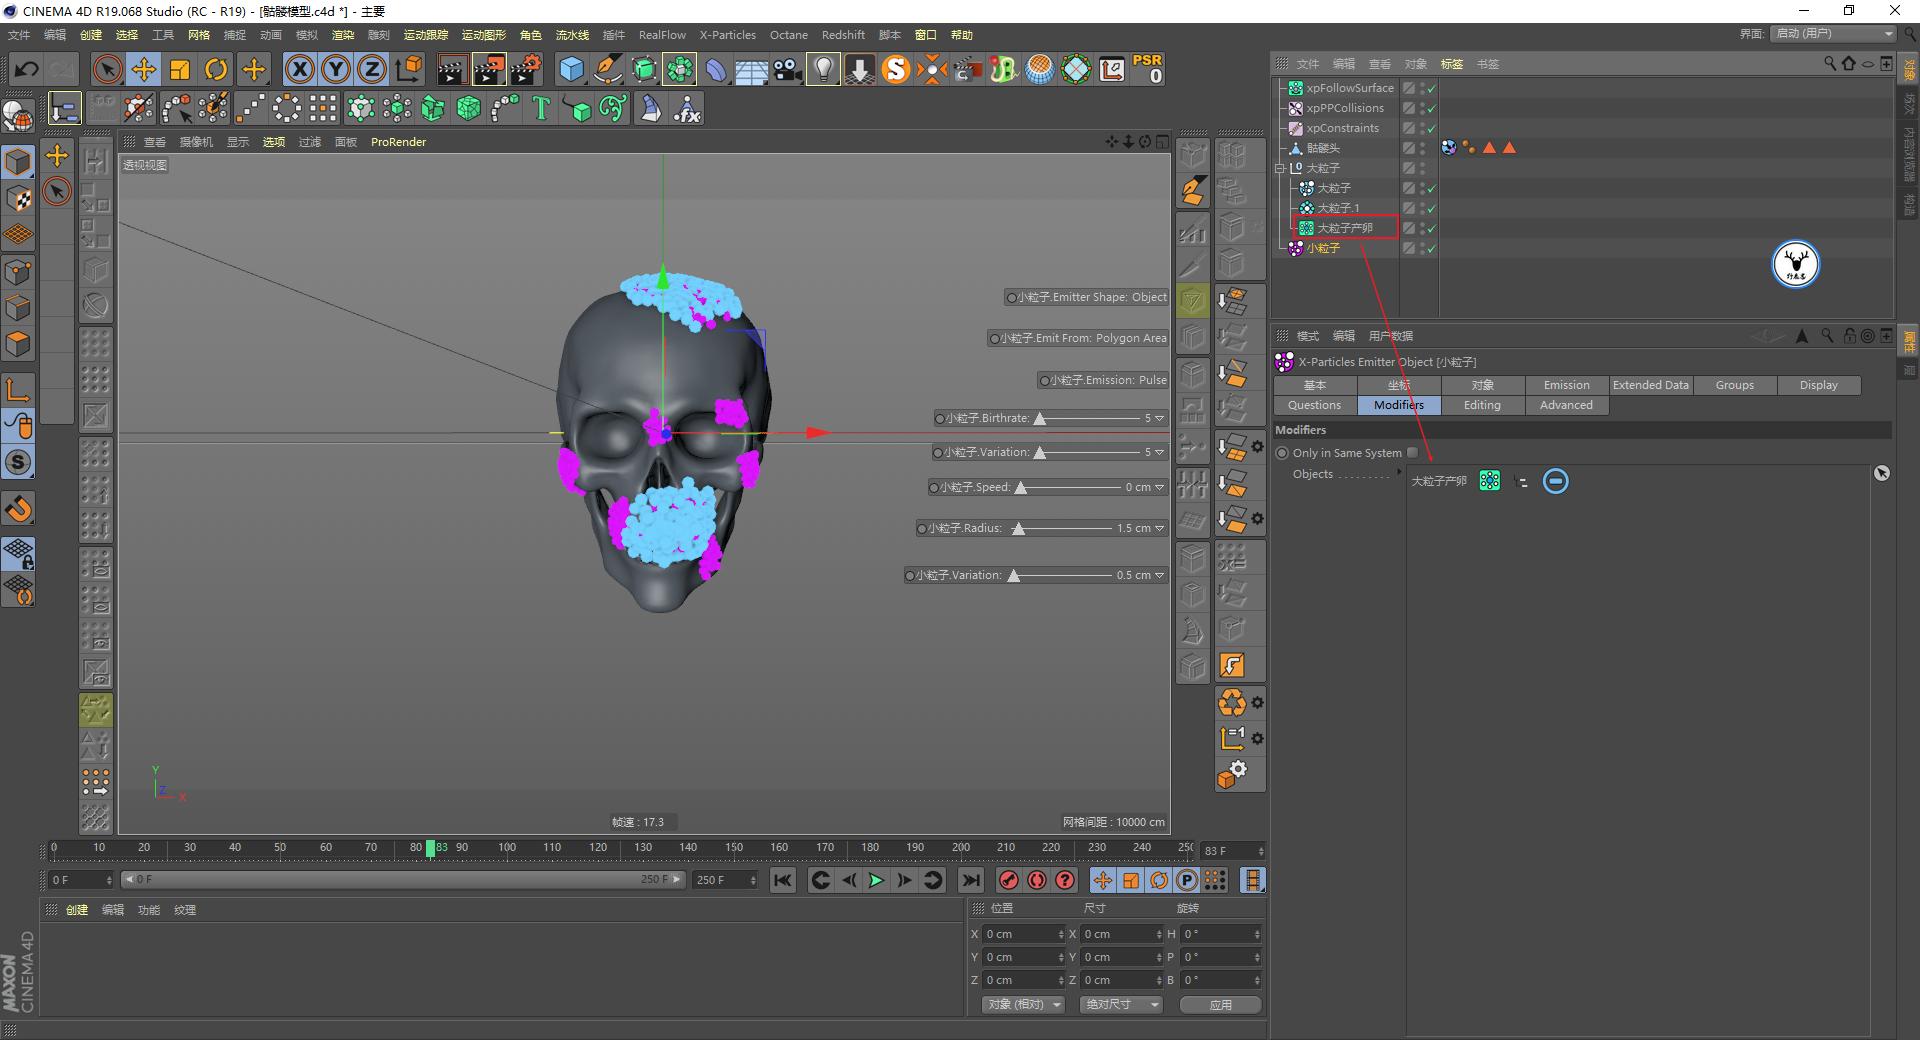
Task: Click the cube primitive icon in the toolbar
Action: (572, 69)
